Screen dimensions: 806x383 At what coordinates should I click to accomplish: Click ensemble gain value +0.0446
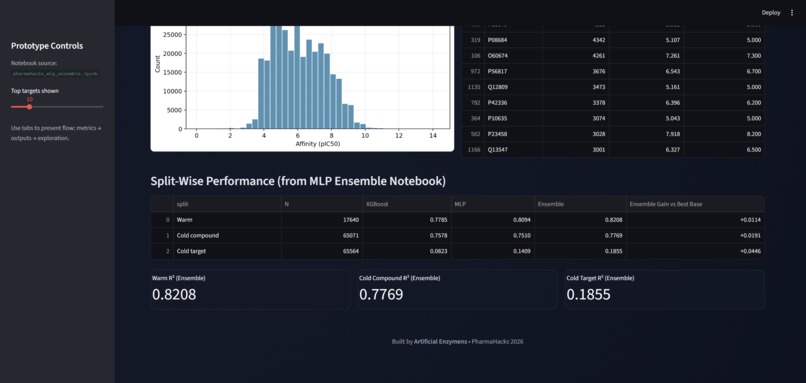(x=695, y=251)
